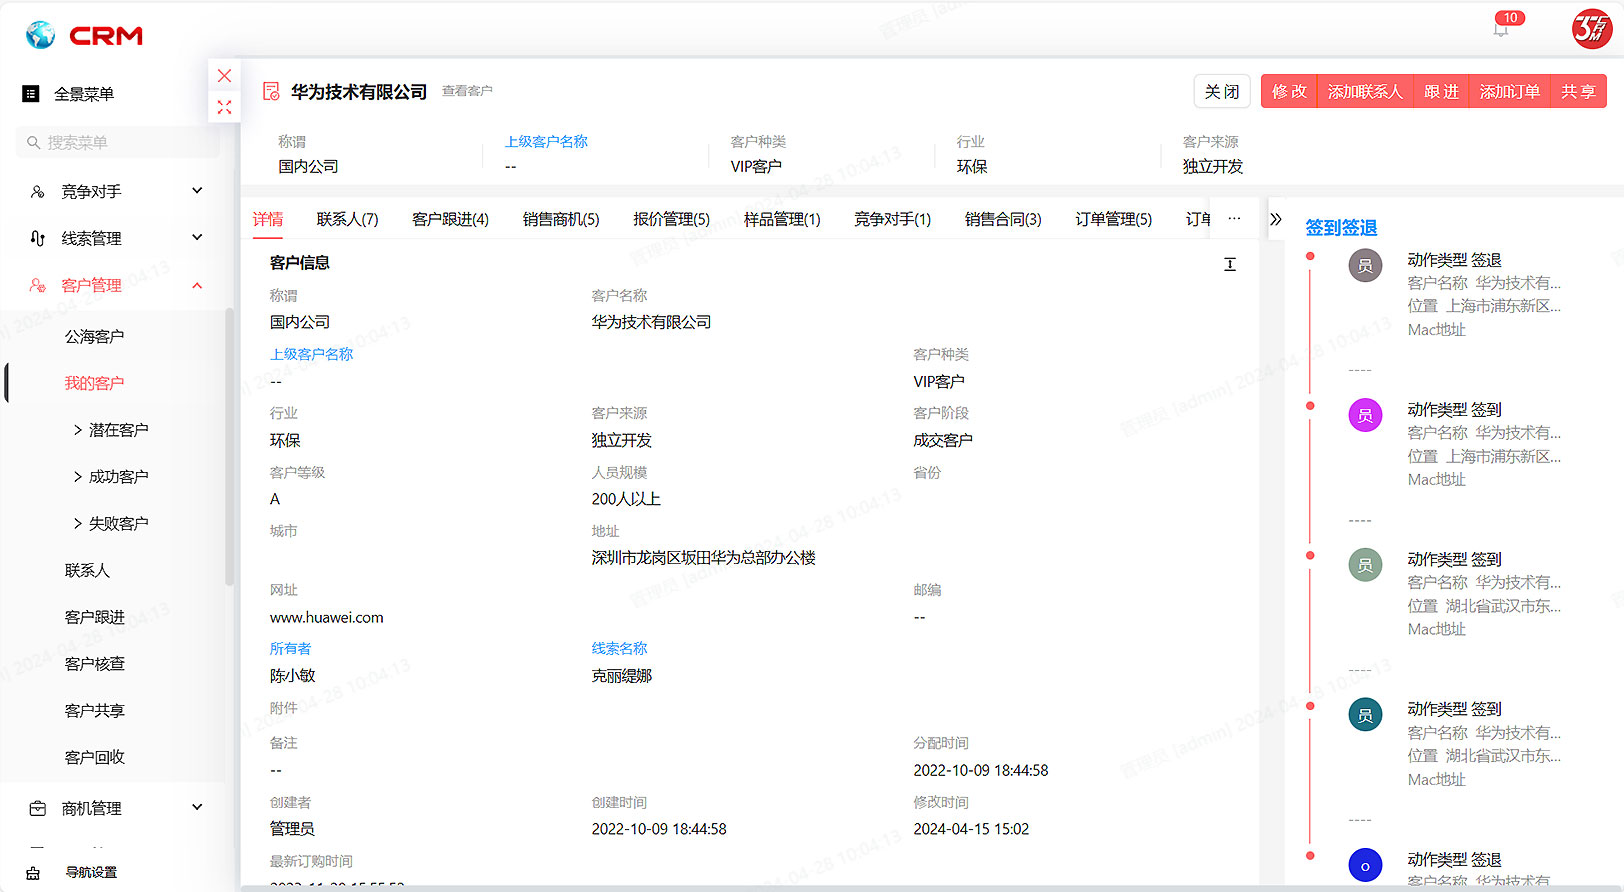Viewport: 1624px width, 892px height.
Task: Click the 导航设置 icon at sidebar bottom
Action: pyautogui.click(x=33, y=873)
